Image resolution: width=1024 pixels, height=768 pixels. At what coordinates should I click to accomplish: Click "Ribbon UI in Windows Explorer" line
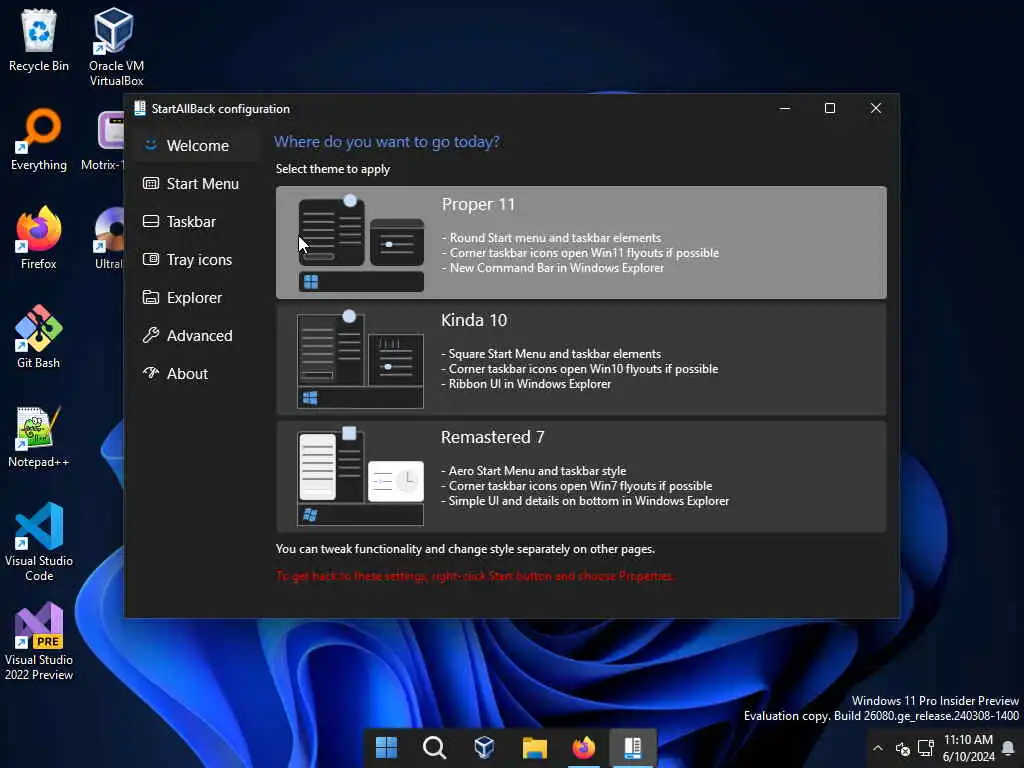pos(526,384)
